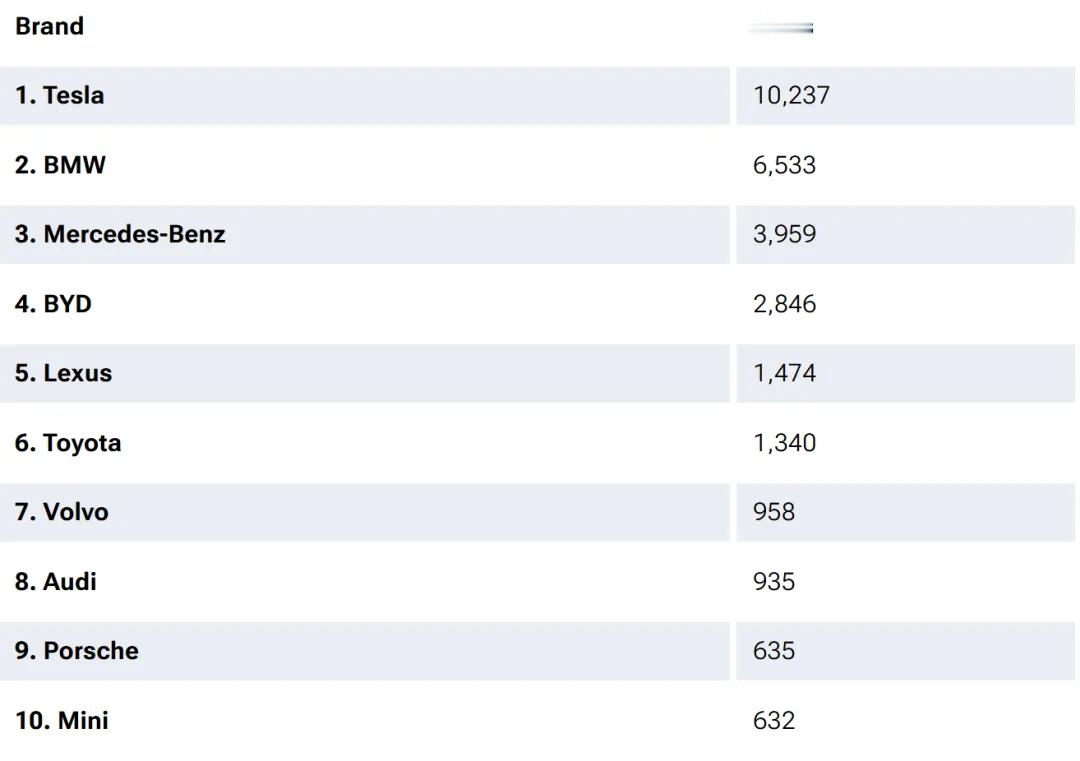
Task: Select the 1. Tesla row label
Action: tap(60, 95)
